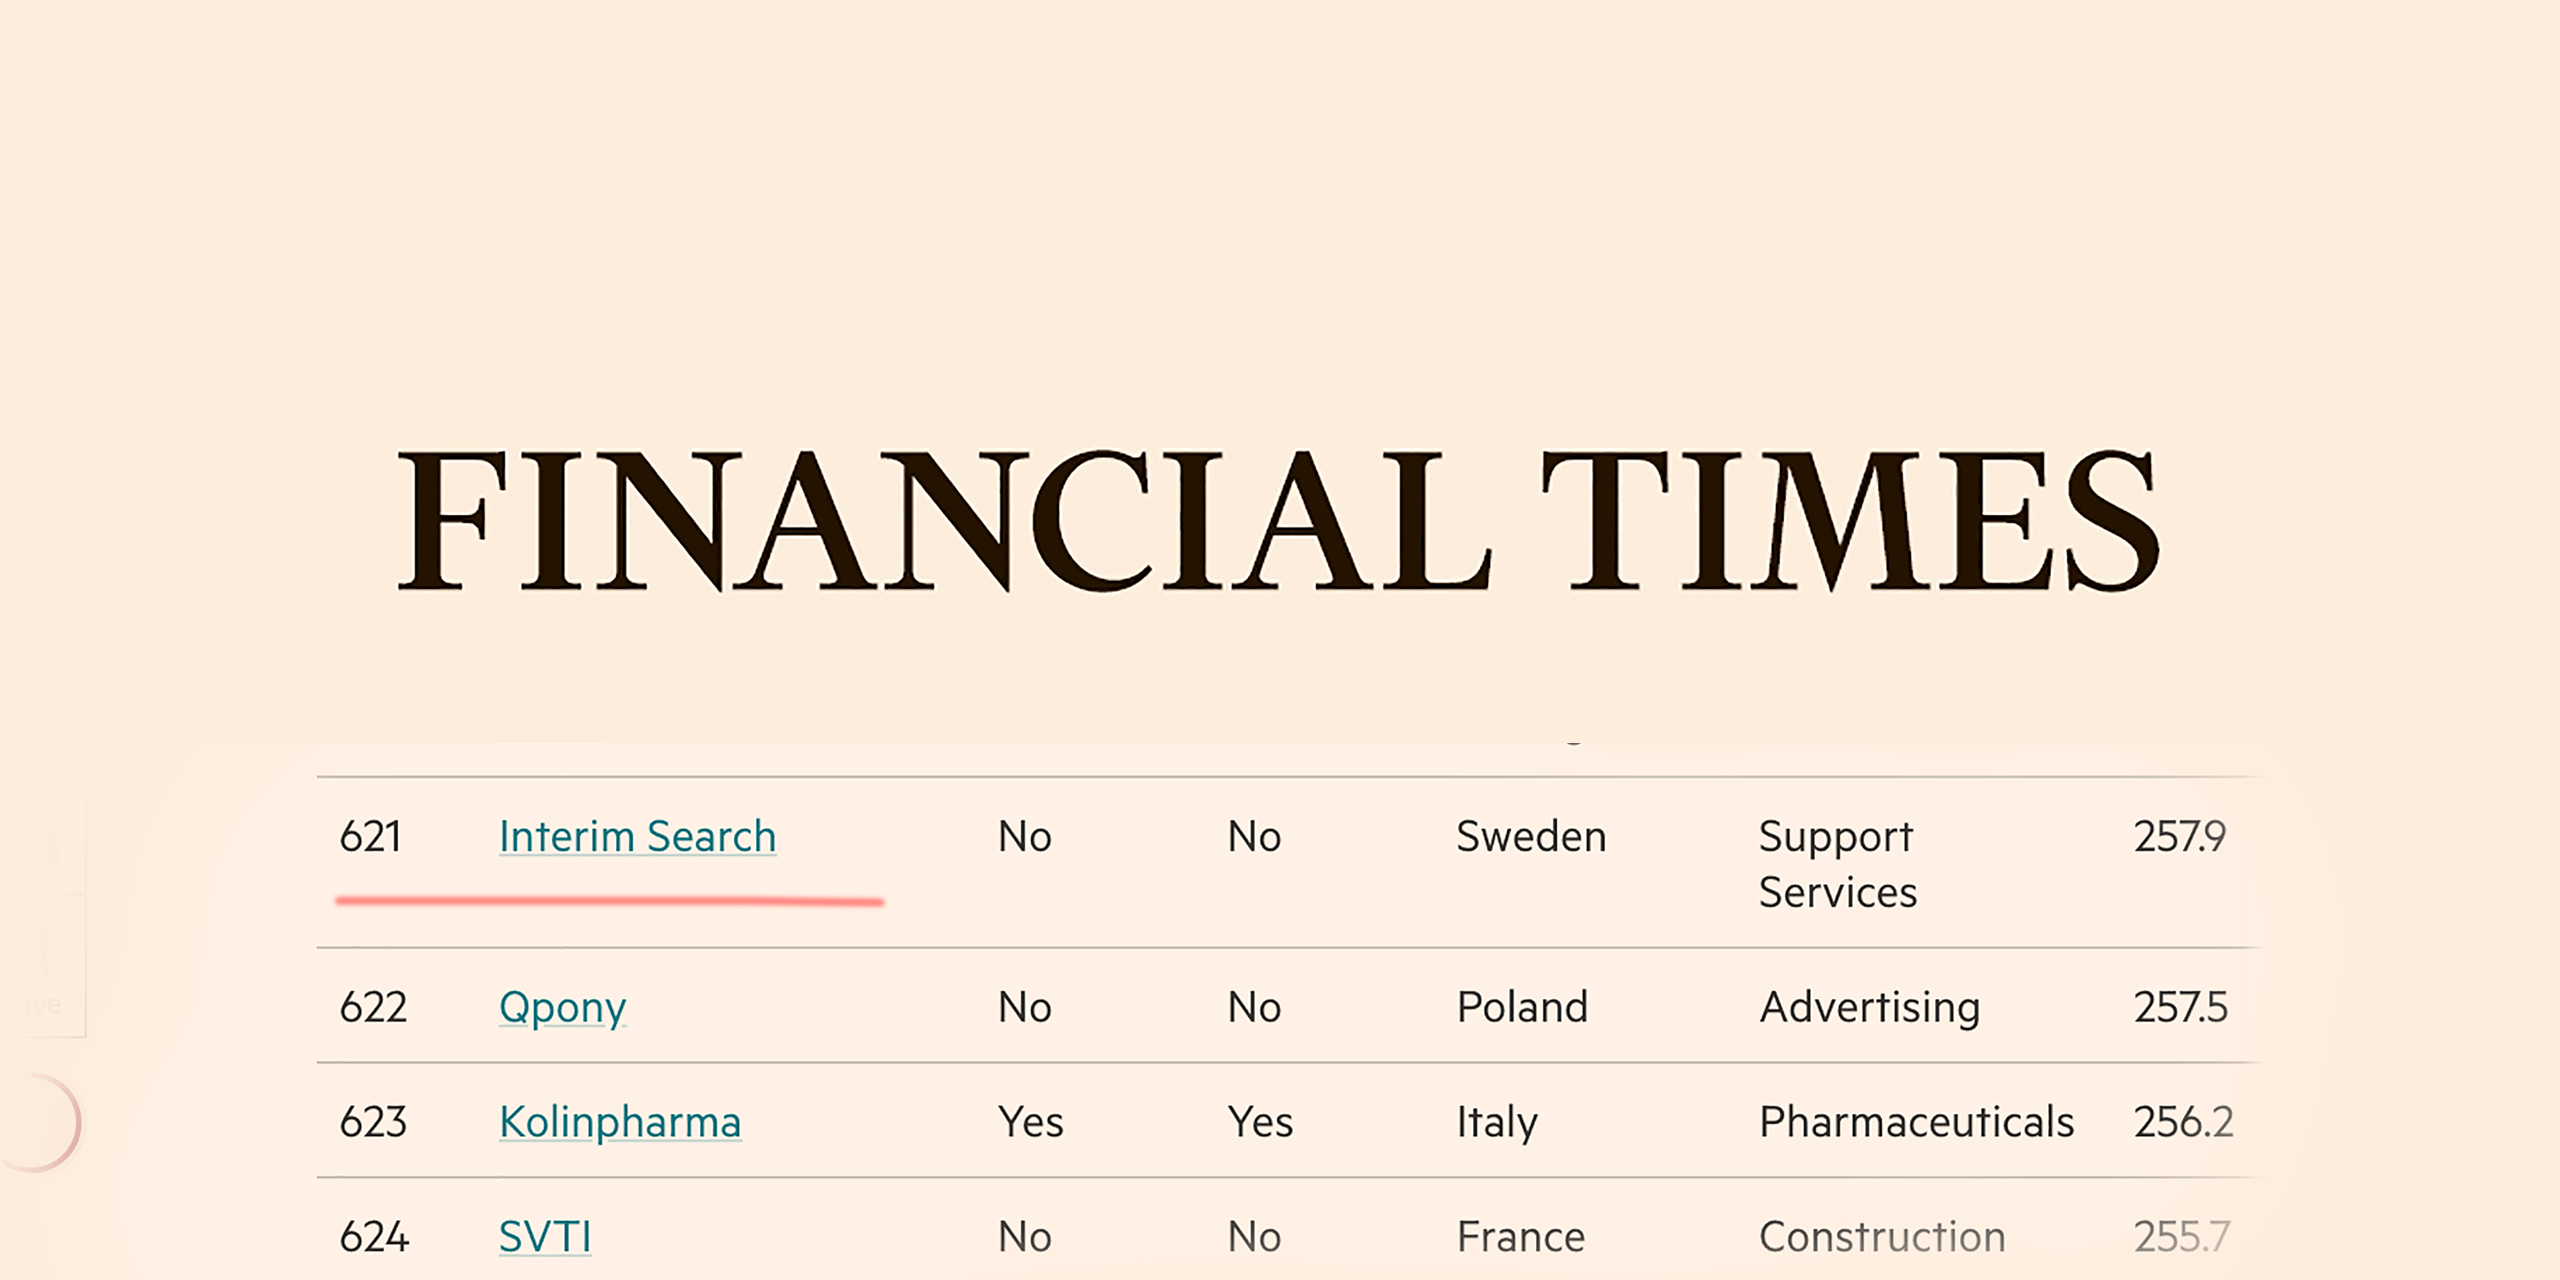Select rank number 622

click(373, 1007)
